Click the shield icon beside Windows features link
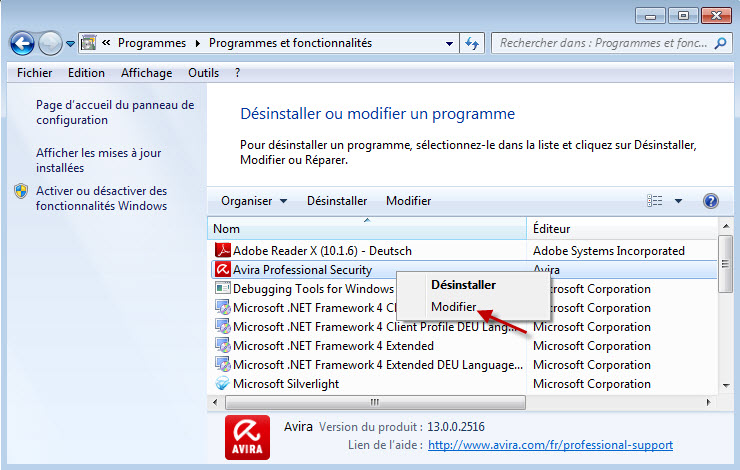This screenshot has height=470, width=740. 21,191
